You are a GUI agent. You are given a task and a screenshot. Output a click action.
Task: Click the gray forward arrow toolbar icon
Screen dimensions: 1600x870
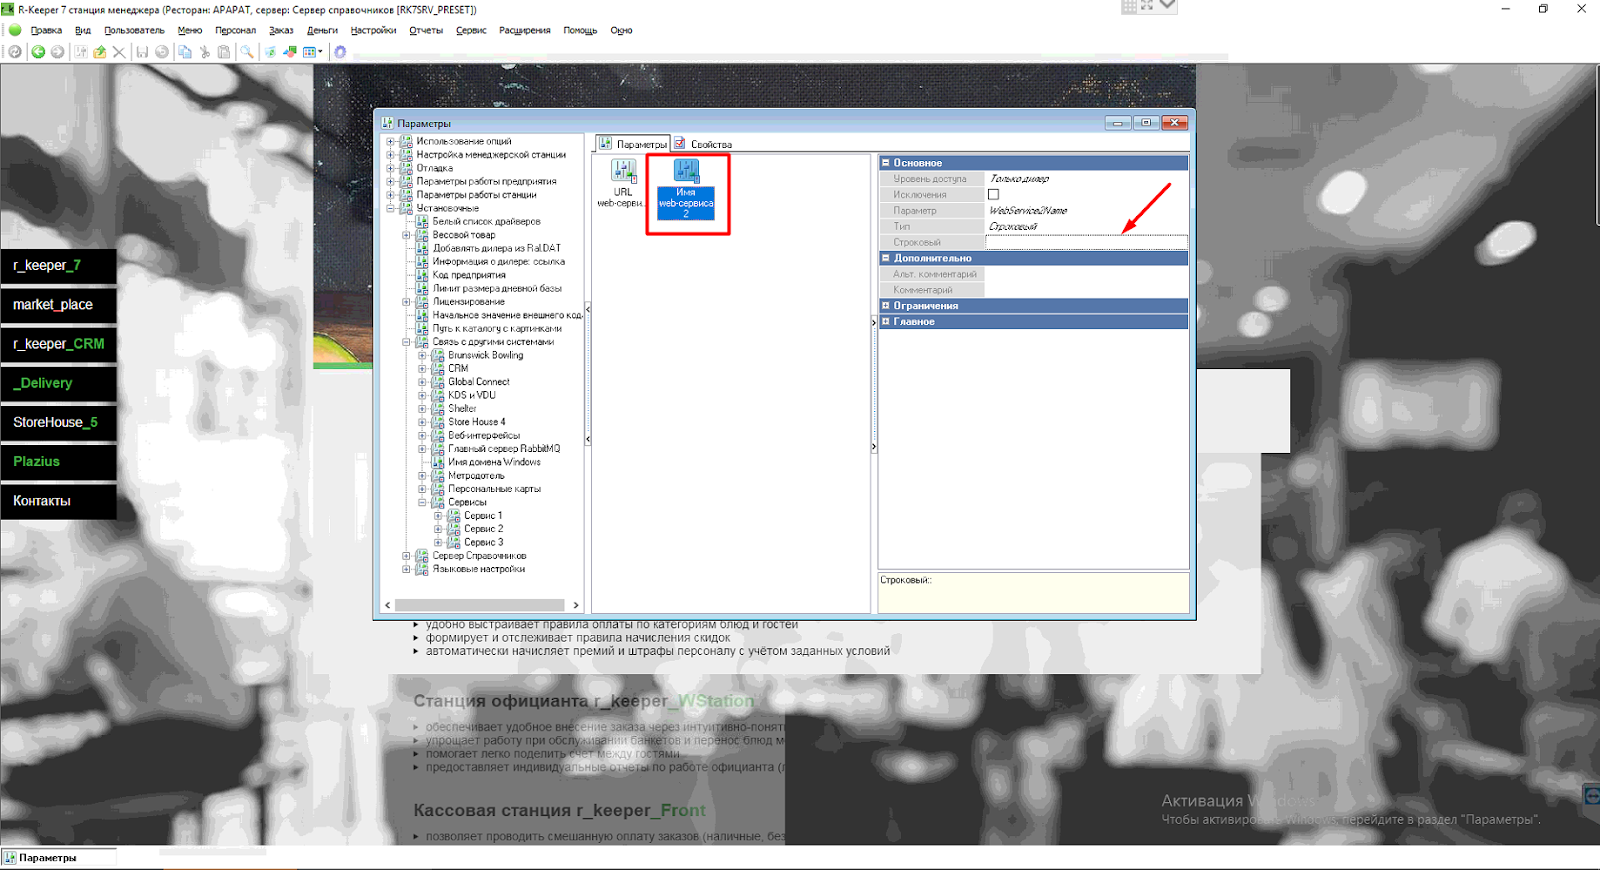coord(58,52)
